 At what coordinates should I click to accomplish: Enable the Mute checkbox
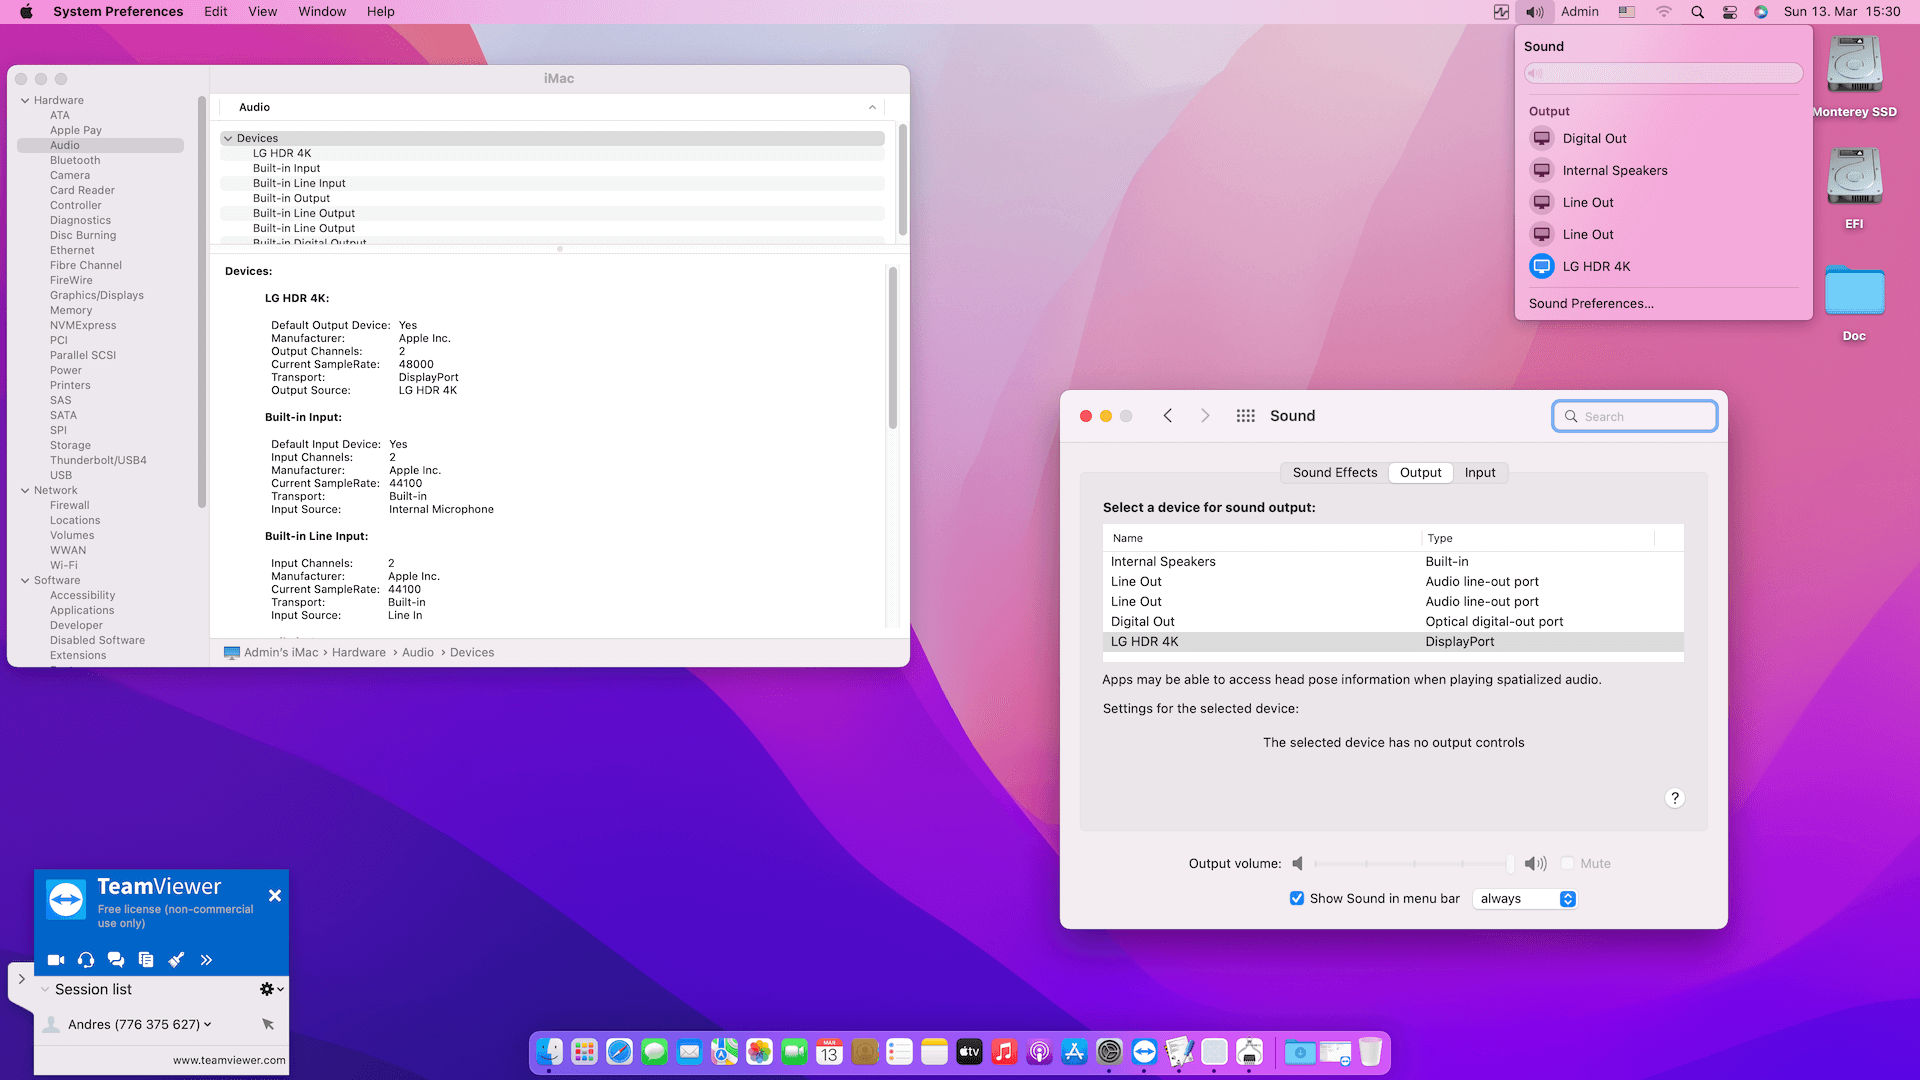1569,863
